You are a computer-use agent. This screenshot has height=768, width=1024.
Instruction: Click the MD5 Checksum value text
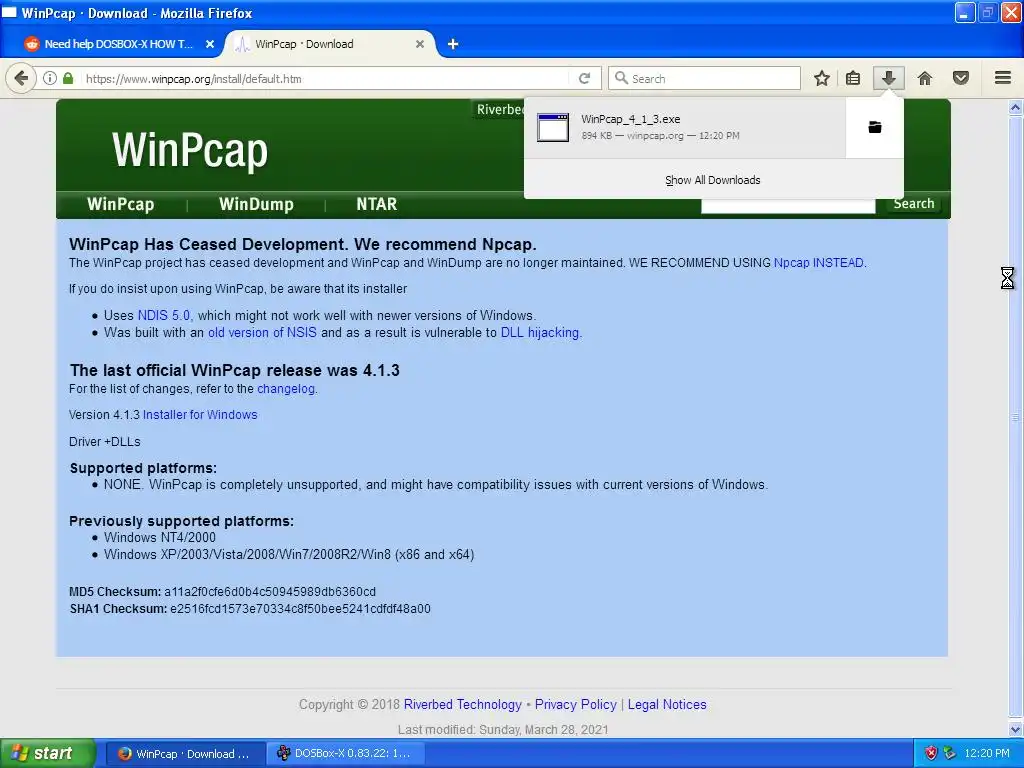click(x=270, y=592)
